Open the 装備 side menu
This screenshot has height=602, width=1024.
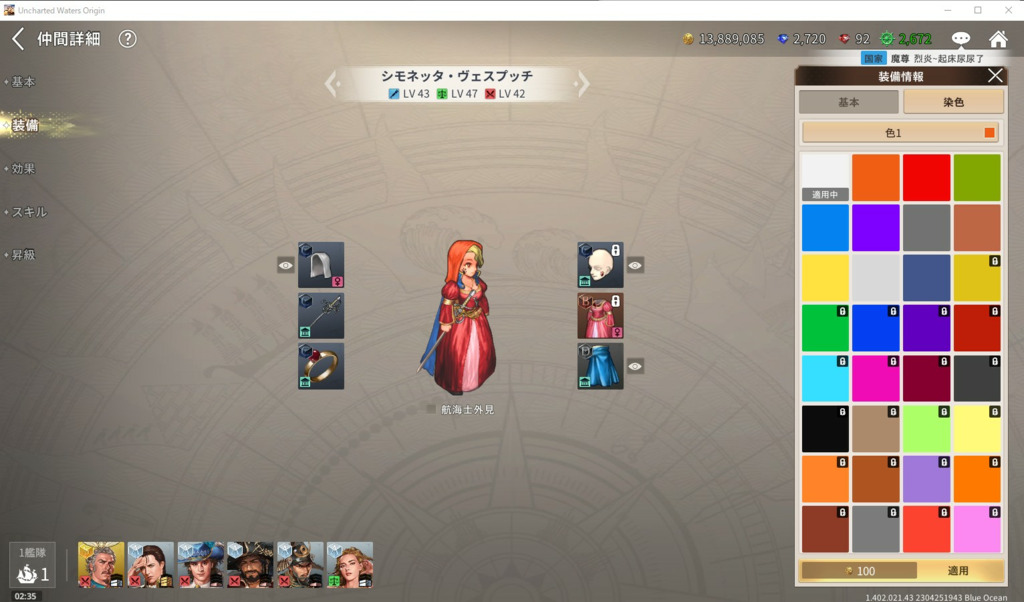coord(25,125)
